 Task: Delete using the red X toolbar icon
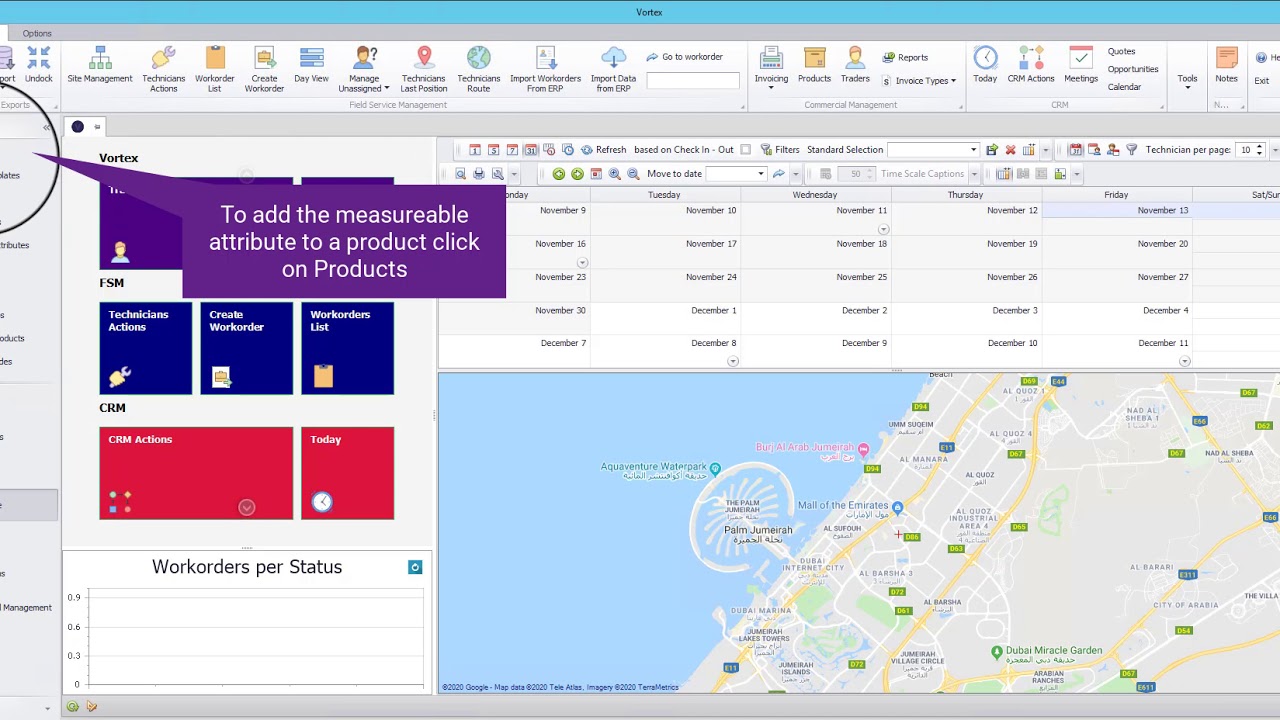1010,150
